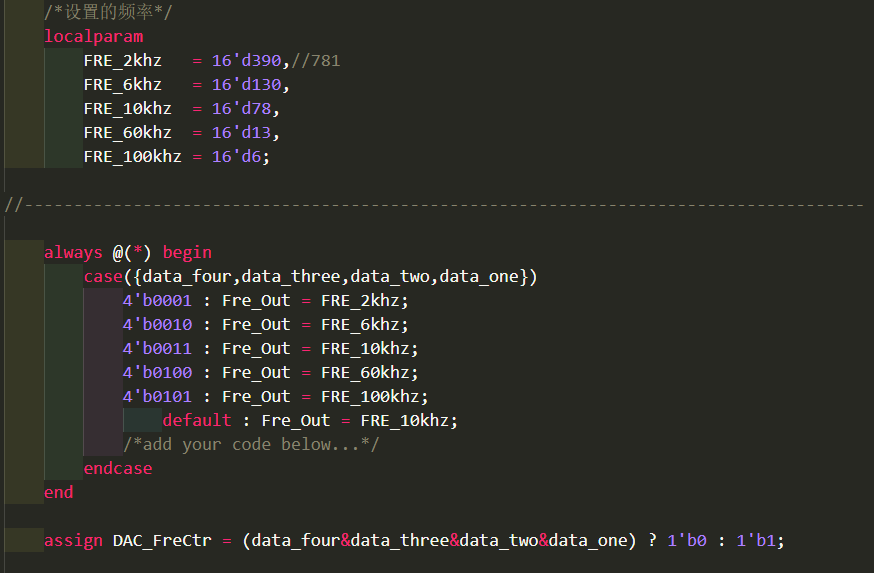Click the dashed separator comment line

click(x=434, y=205)
